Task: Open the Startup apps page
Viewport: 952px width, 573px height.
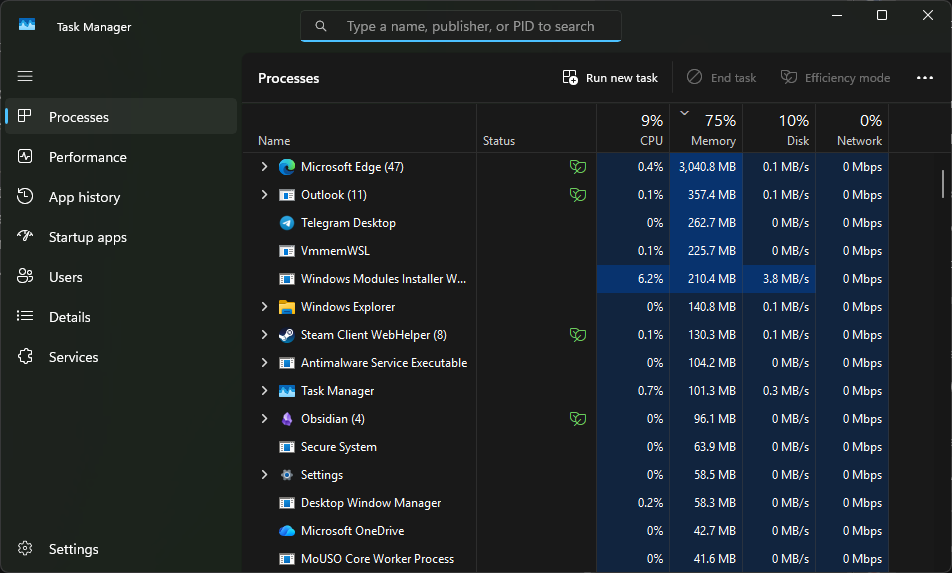Action: pyautogui.click(x=87, y=237)
